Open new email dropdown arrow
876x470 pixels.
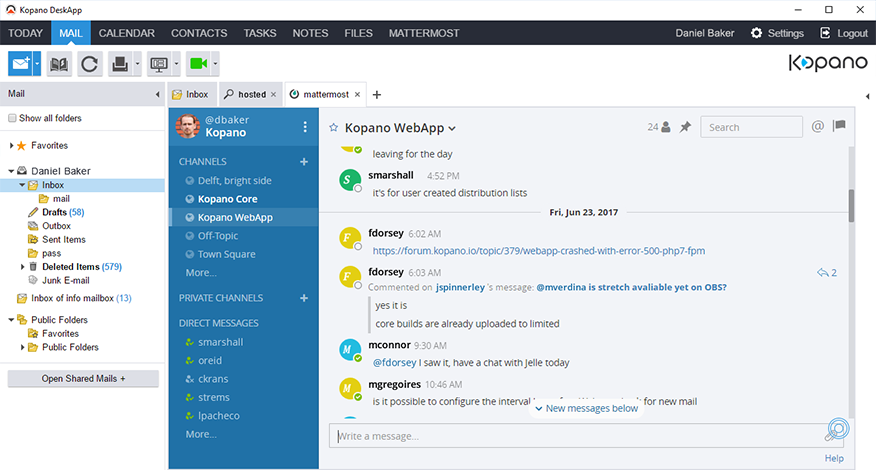37,64
